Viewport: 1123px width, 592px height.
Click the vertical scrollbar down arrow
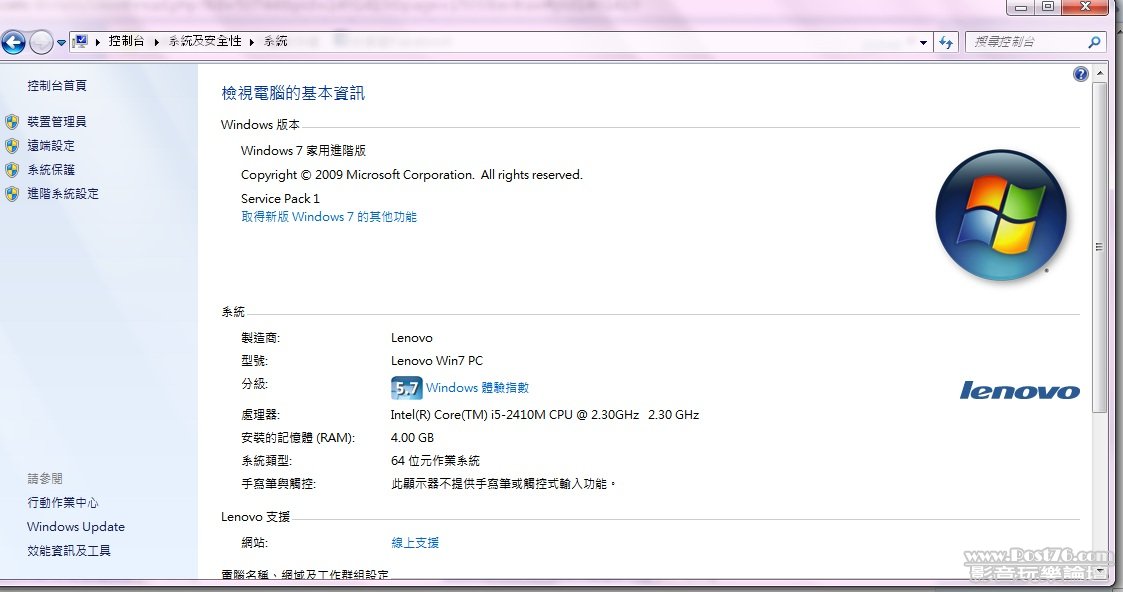[1099, 571]
